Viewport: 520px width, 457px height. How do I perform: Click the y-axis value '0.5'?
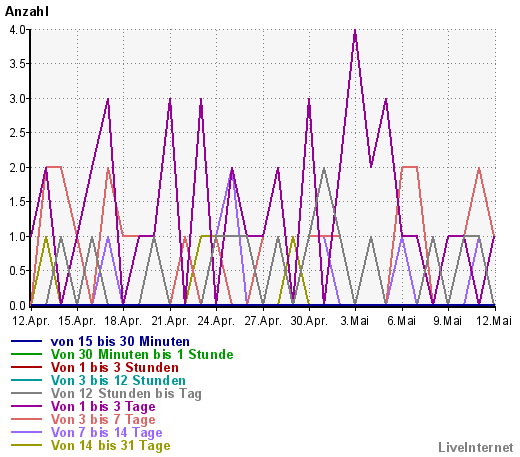18,271
